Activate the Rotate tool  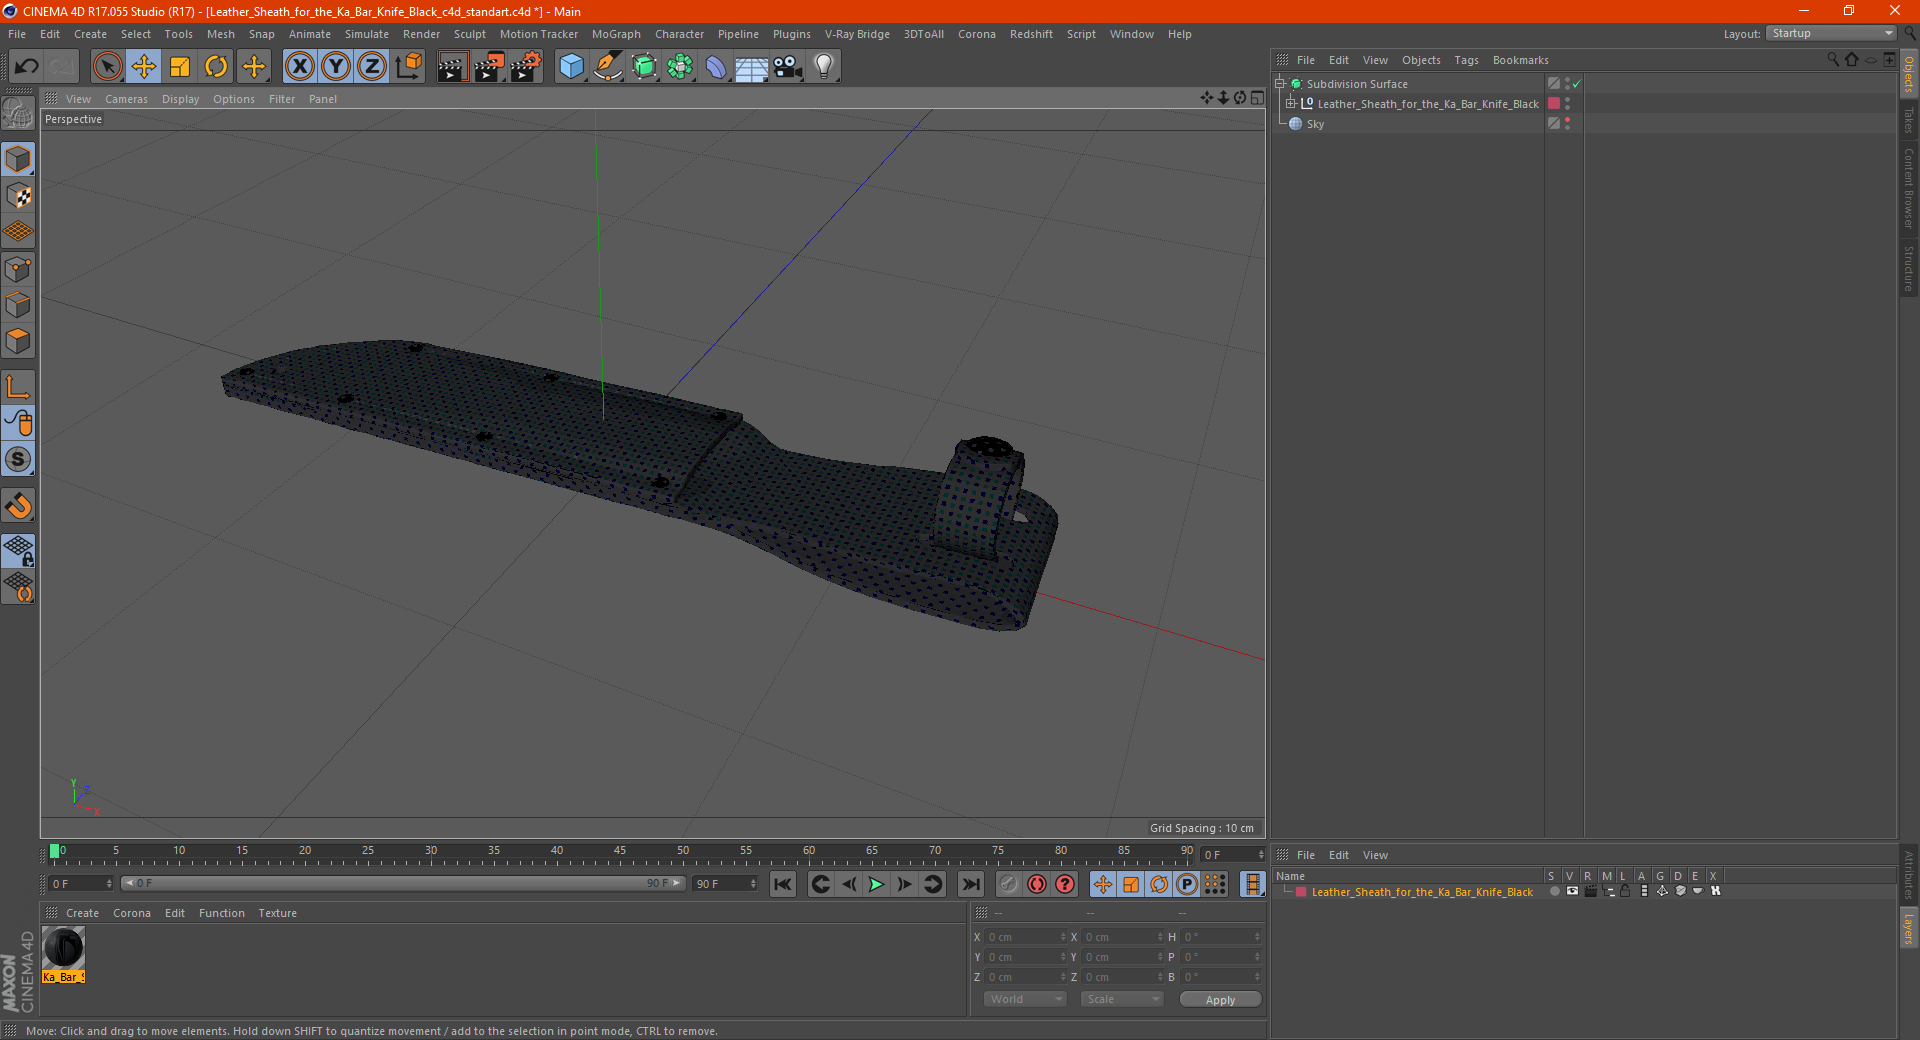(216, 67)
